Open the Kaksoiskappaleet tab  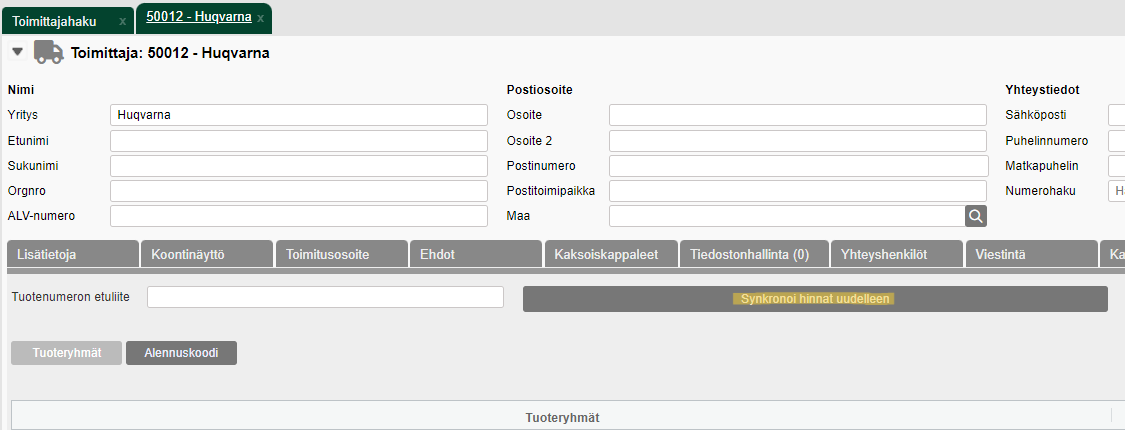pos(611,254)
